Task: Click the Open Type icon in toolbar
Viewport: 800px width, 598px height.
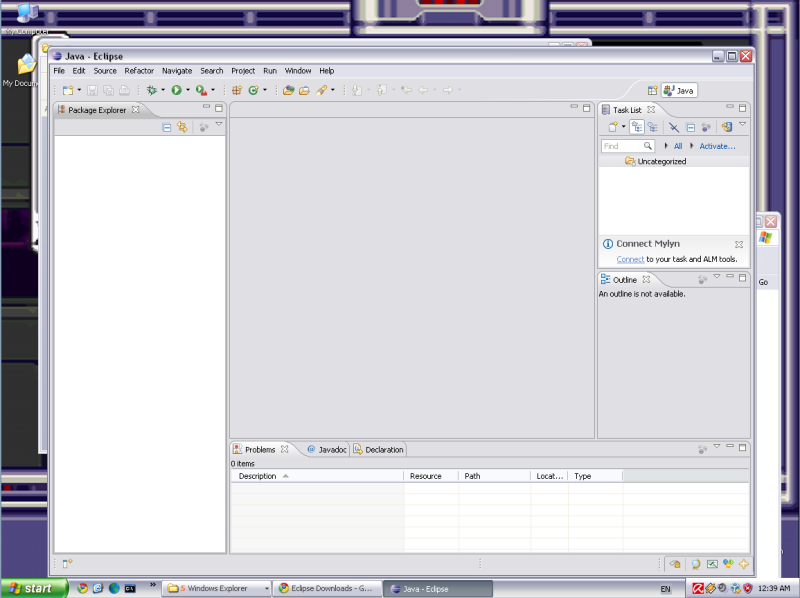Action: [x=288, y=90]
